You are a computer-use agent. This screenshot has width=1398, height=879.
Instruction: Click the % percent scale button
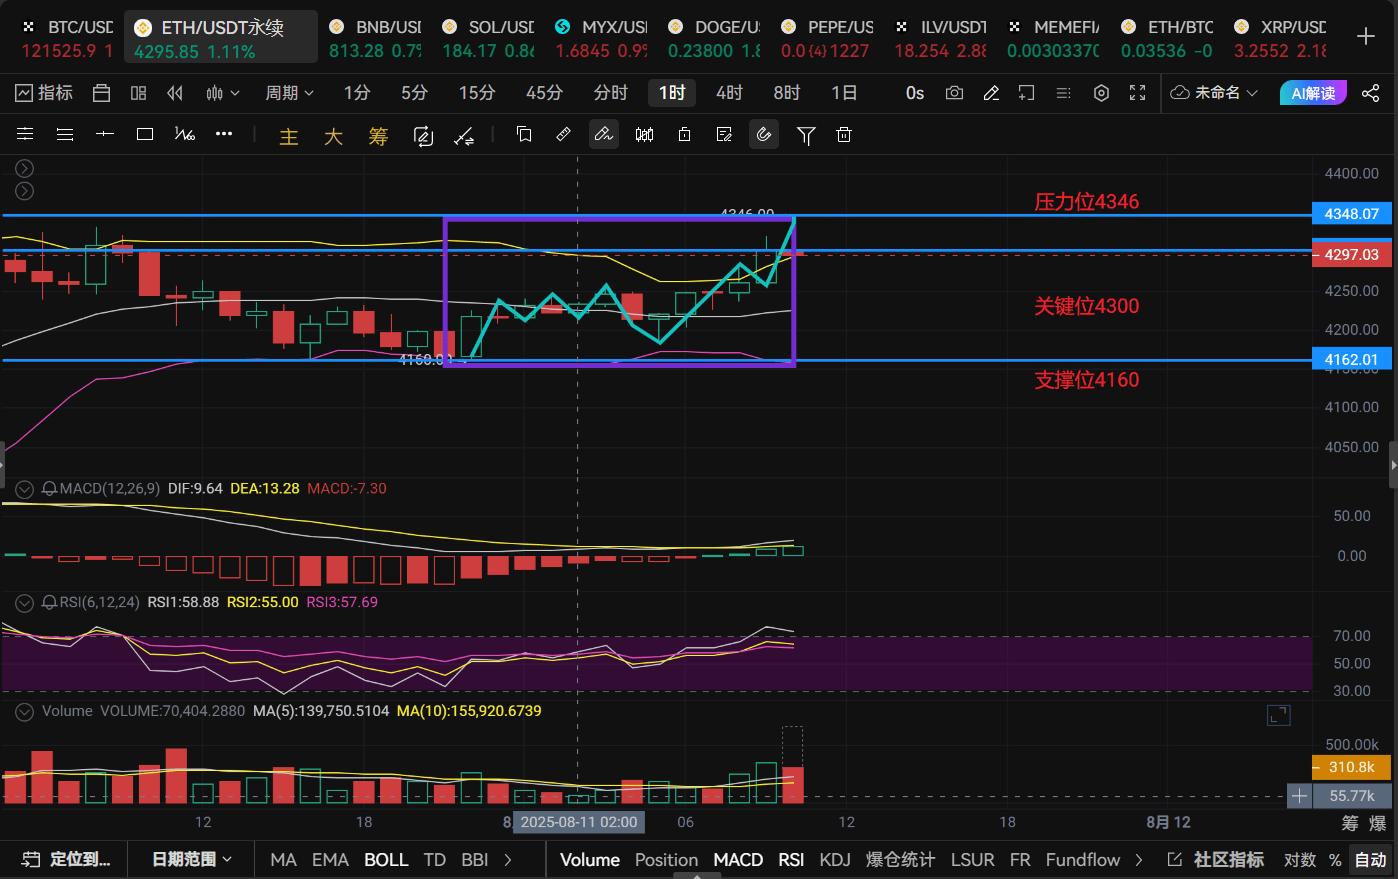tap(1335, 859)
